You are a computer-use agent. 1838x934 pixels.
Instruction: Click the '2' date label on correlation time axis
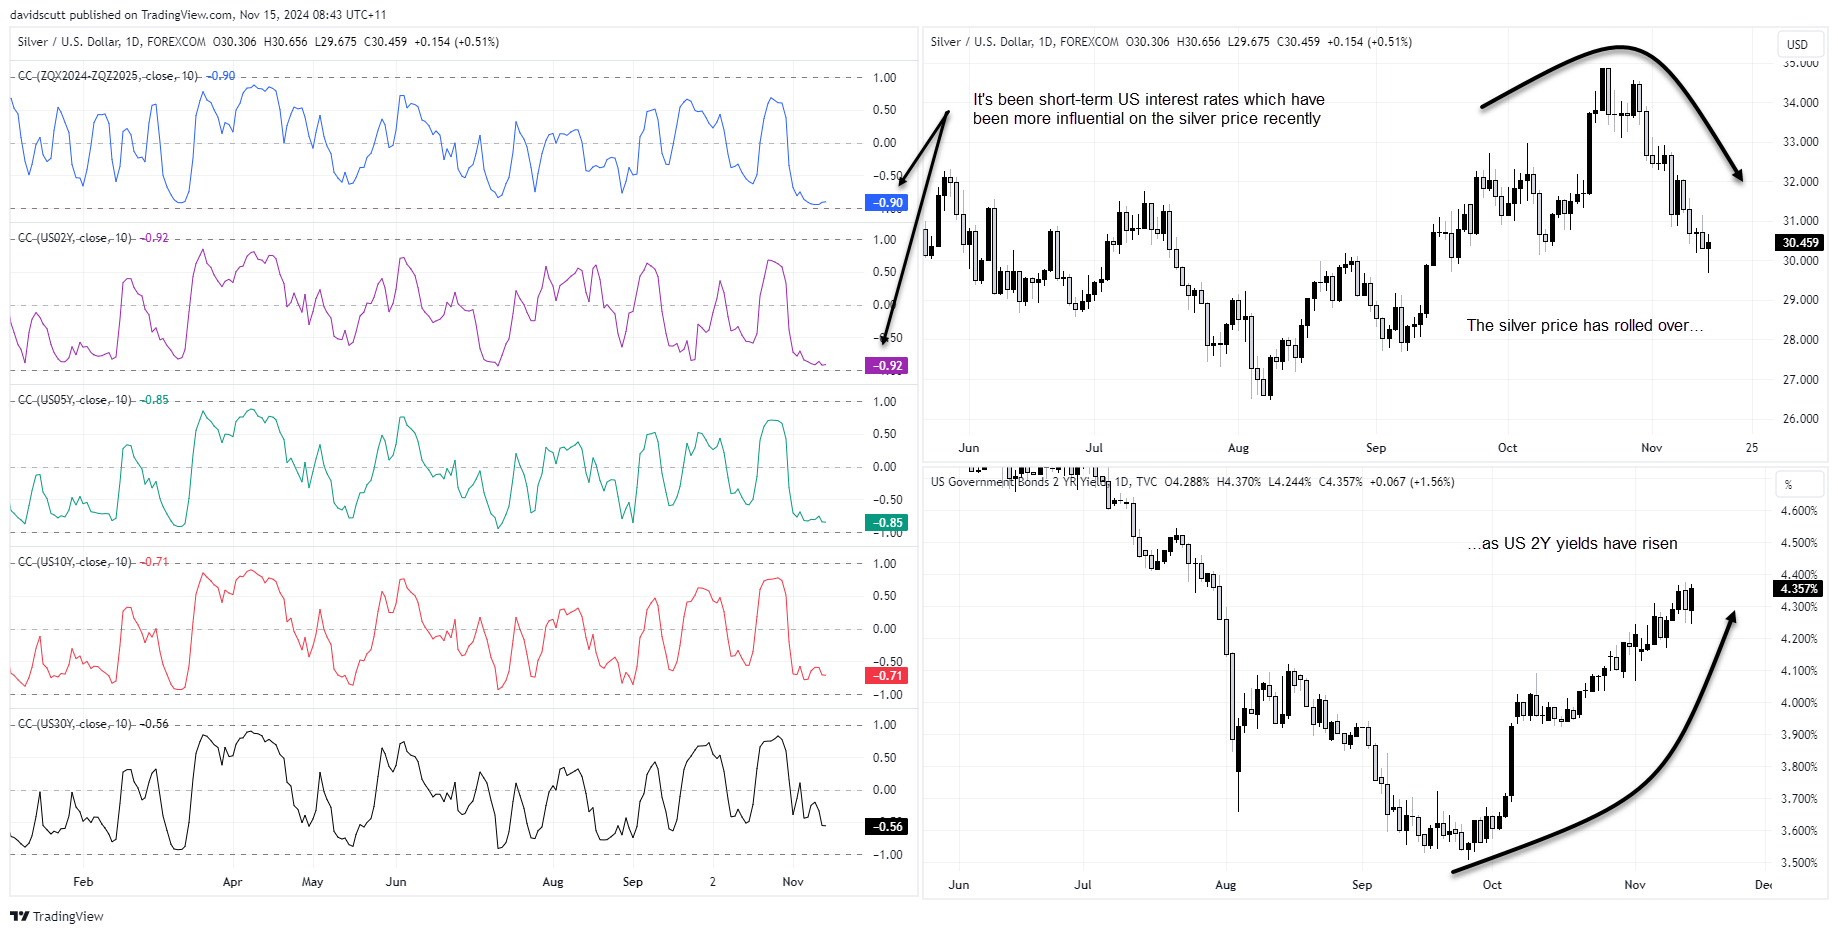coord(712,882)
